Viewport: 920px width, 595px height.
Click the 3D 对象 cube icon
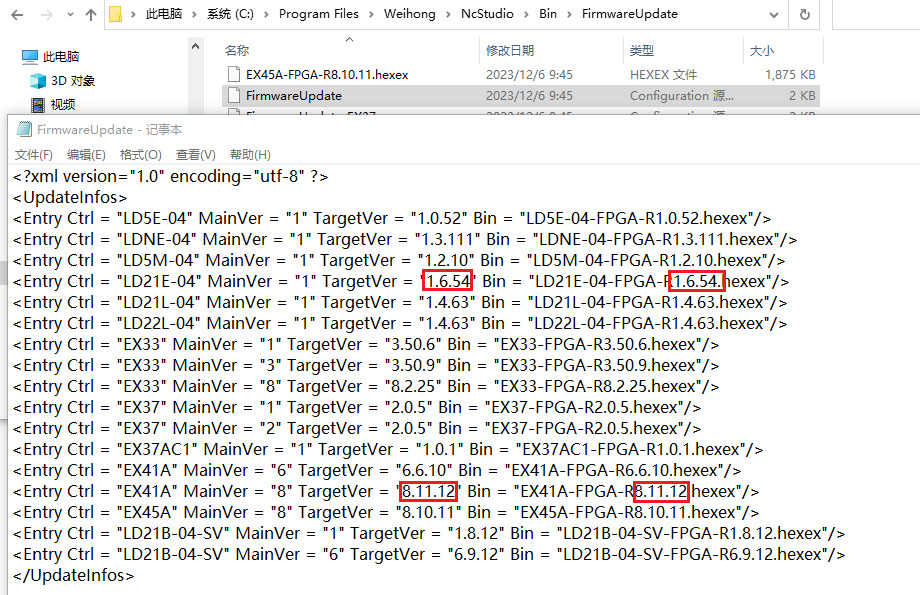click(38, 80)
